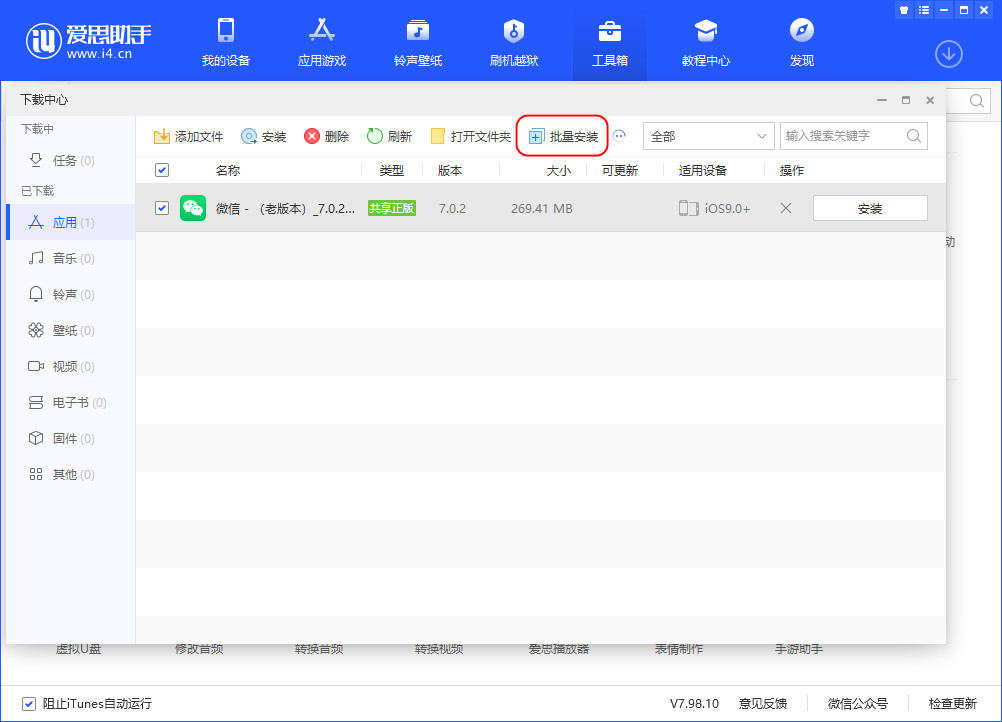Image resolution: width=1002 pixels, height=722 pixels.
Task: Click the 微信 - (老版本)_7.0.2... name
Action: (285, 209)
